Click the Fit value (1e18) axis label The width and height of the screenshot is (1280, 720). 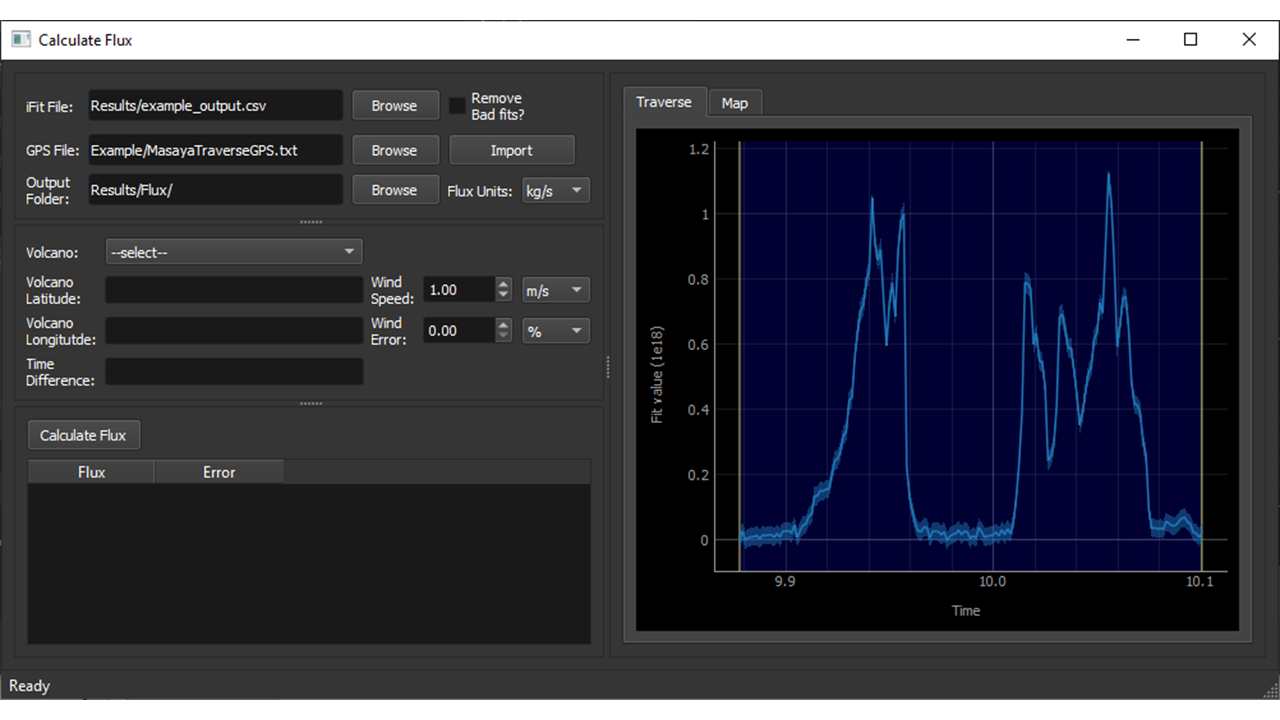(657, 375)
